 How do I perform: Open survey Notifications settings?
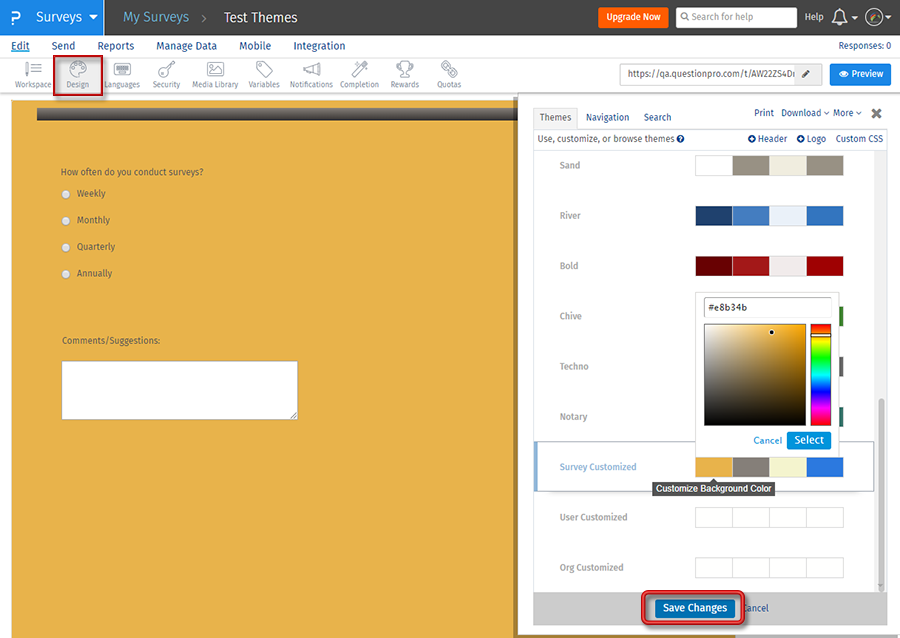310,74
